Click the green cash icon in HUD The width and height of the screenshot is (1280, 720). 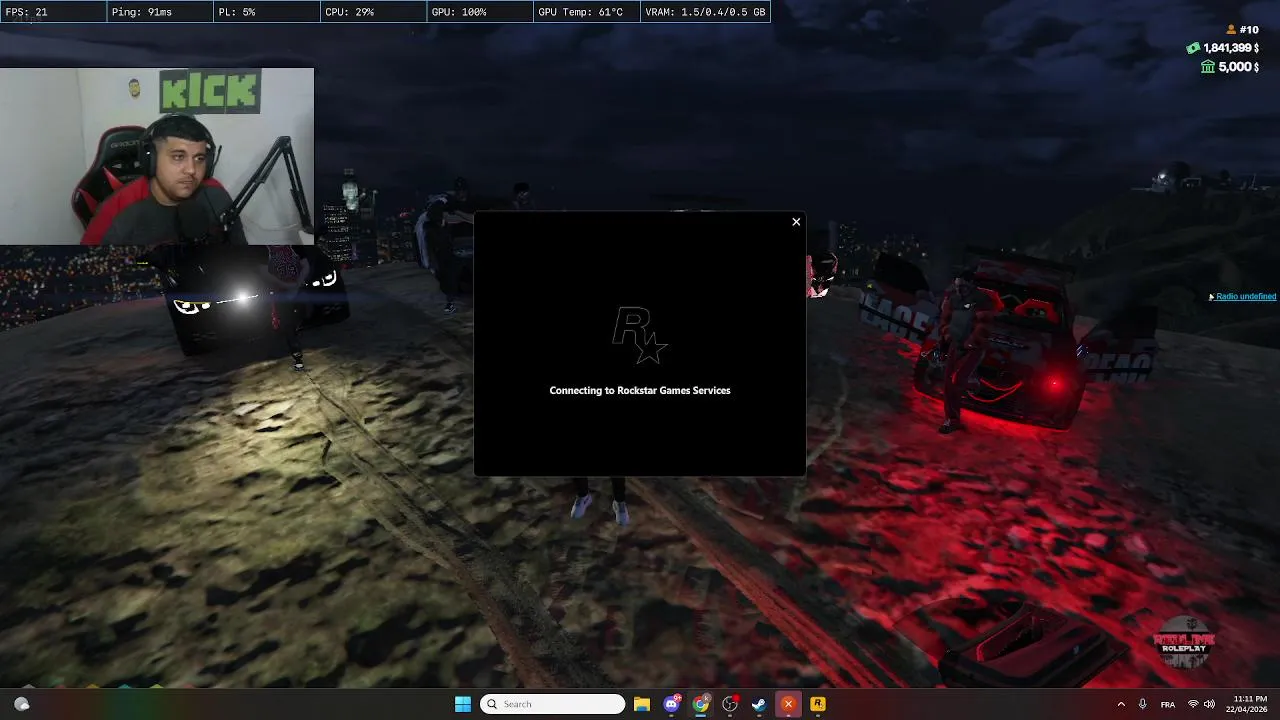[1193, 48]
